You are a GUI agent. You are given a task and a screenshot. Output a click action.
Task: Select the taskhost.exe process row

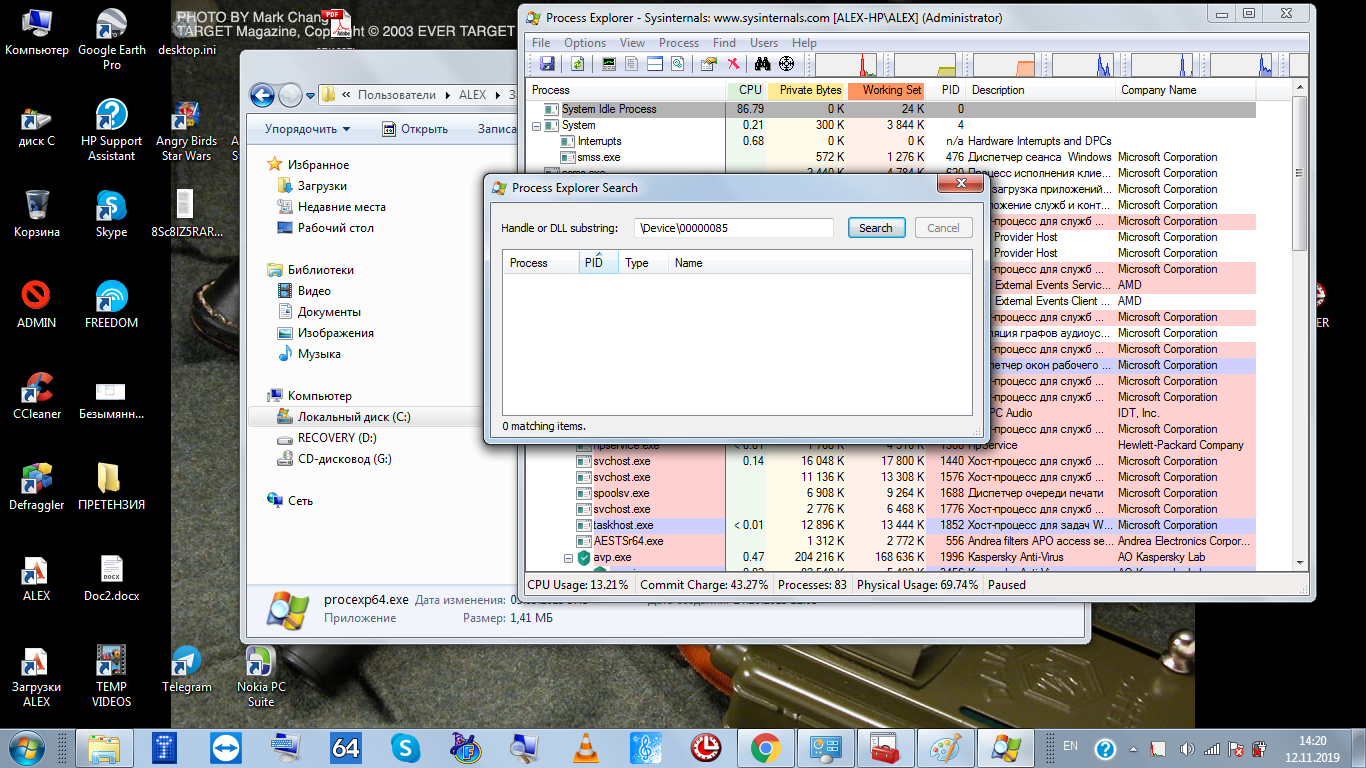pyautogui.click(x=890, y=525)
